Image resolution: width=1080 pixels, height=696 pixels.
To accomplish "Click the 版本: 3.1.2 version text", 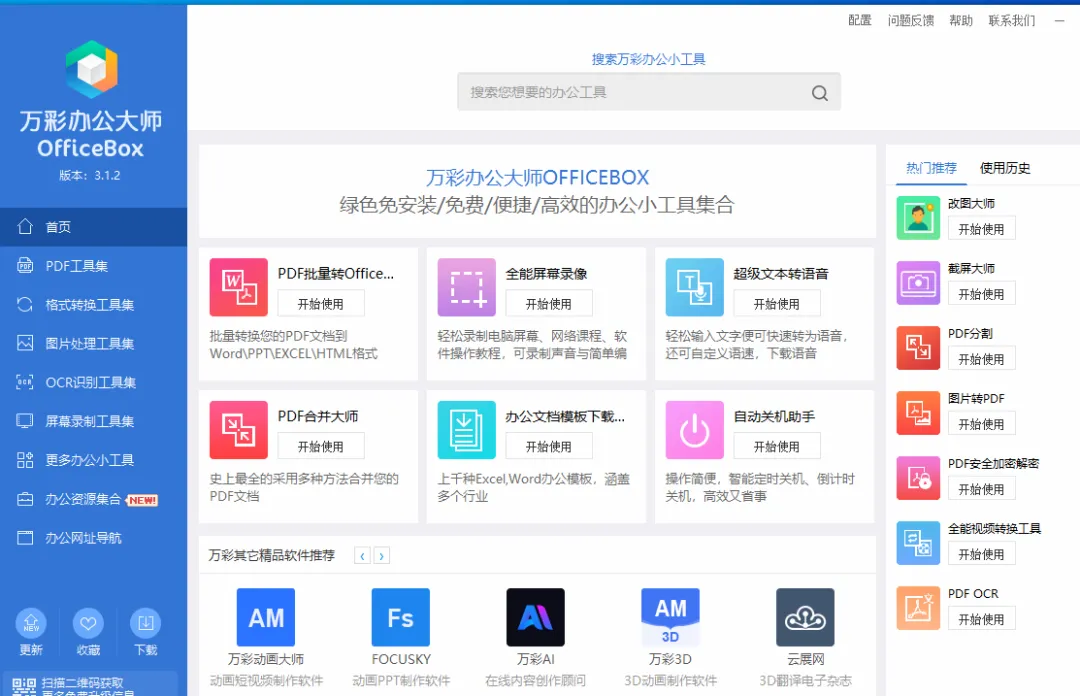I will pos(90,176).
